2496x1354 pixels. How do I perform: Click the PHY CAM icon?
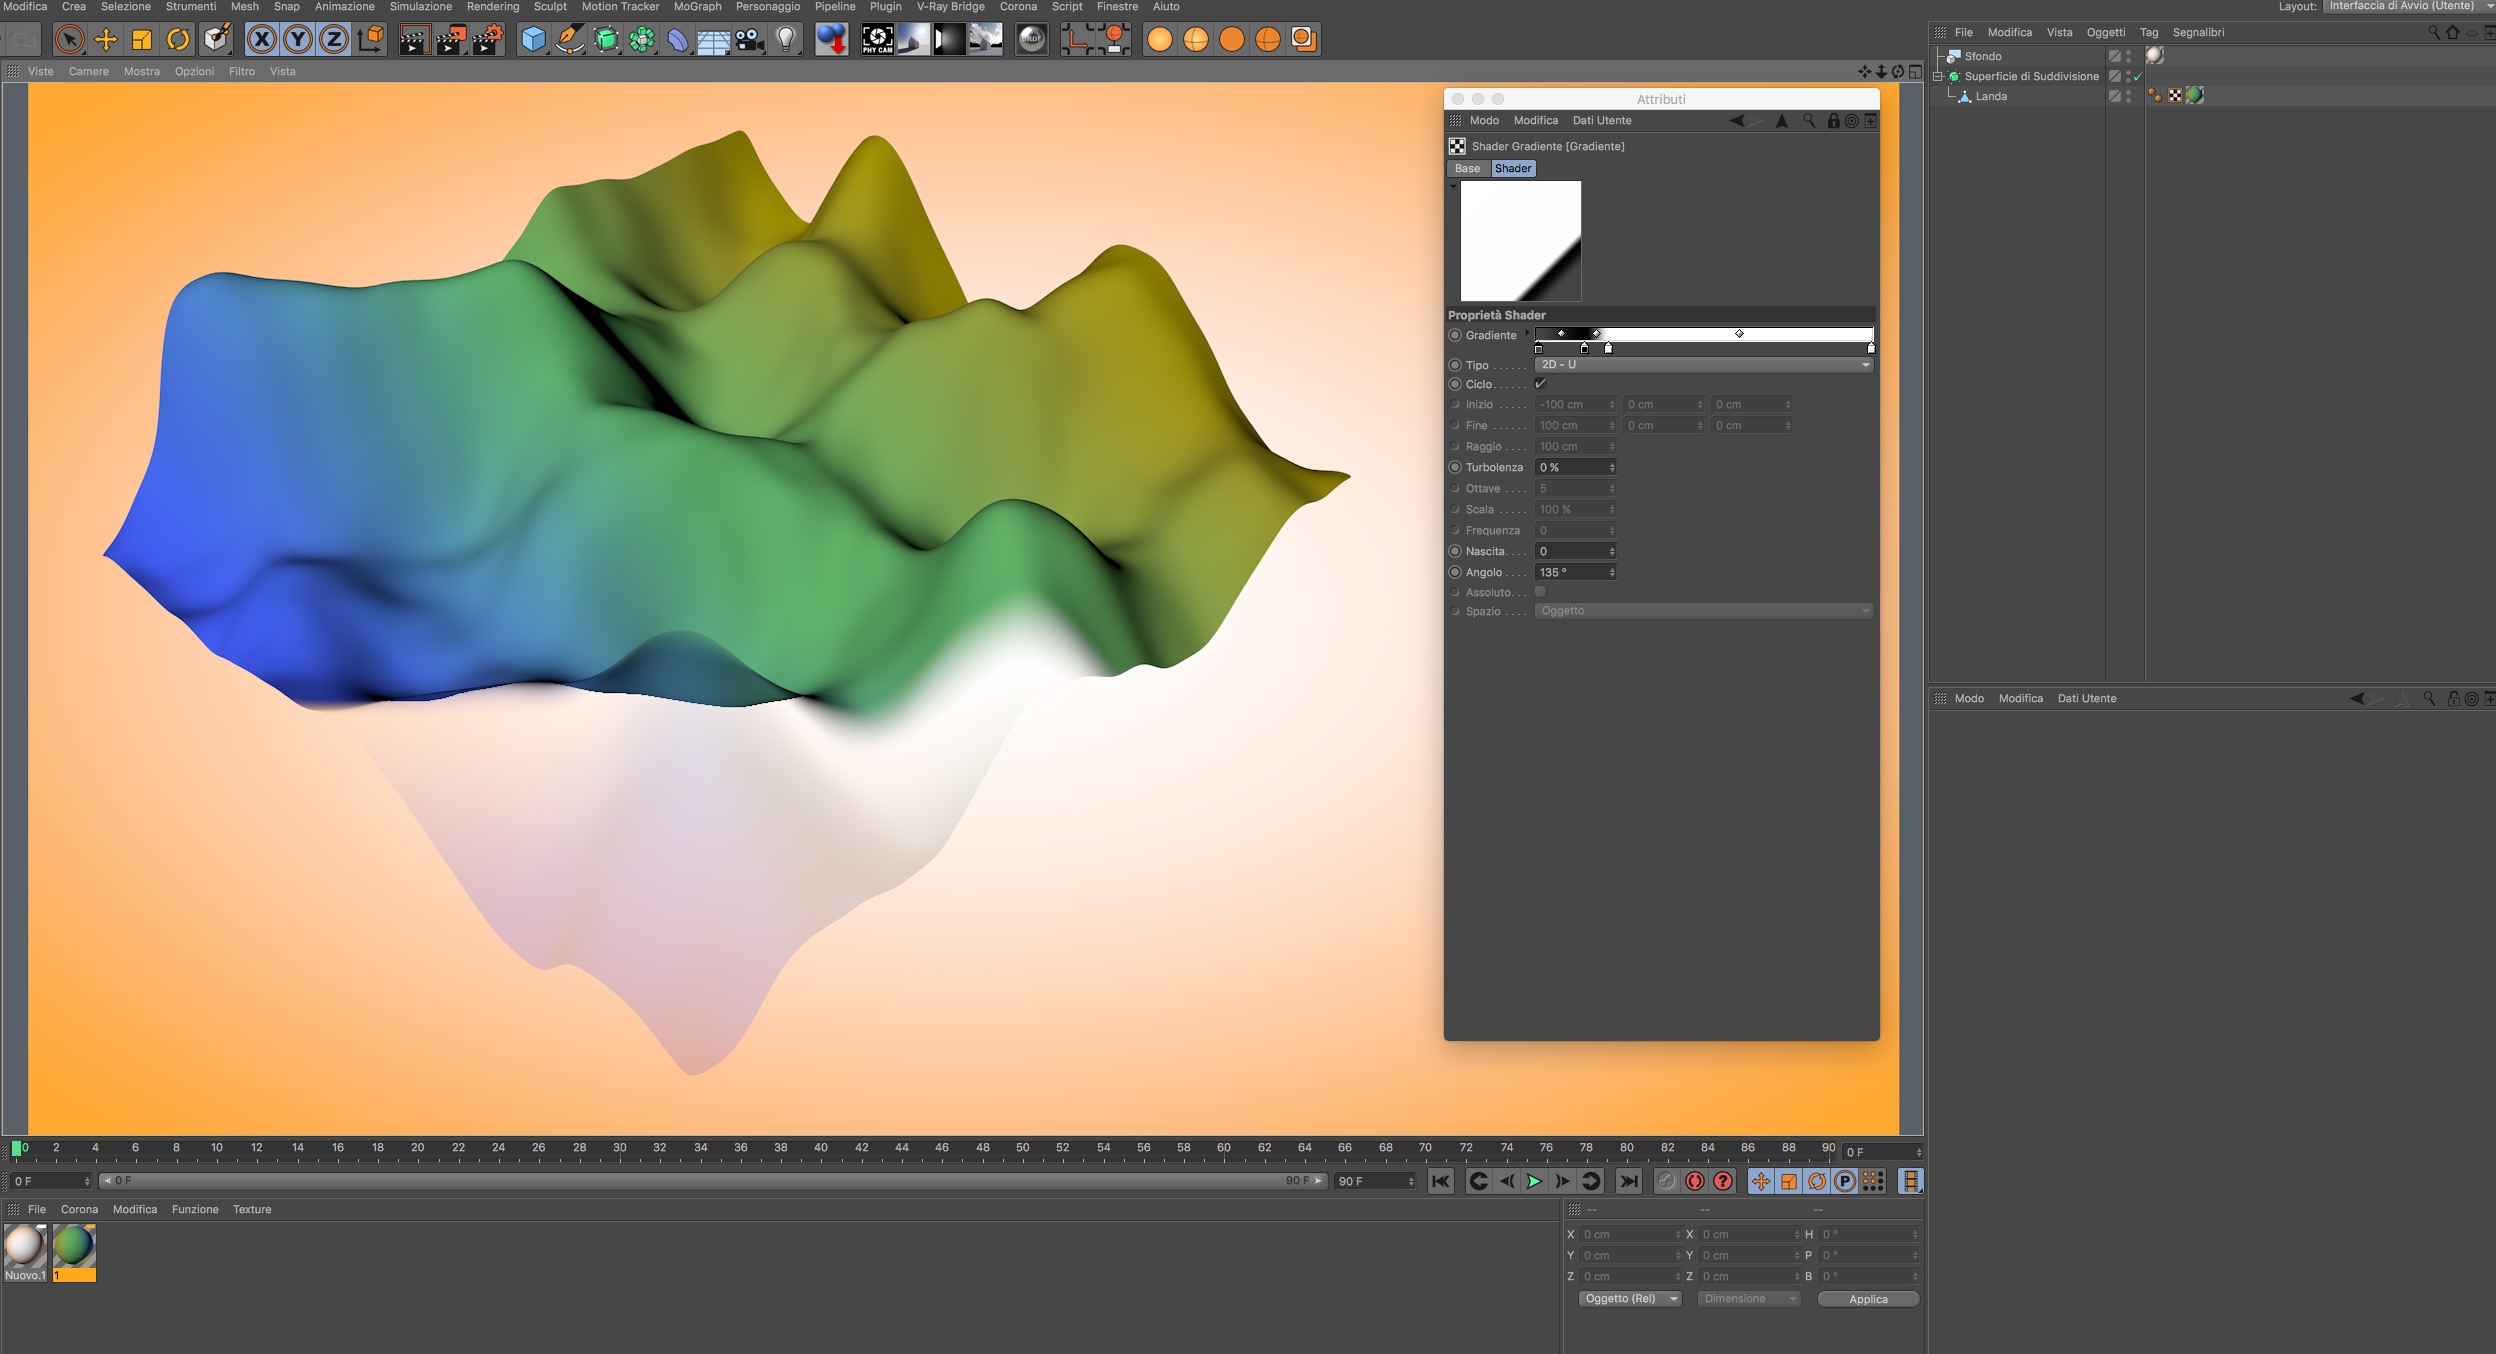[877, 40]
